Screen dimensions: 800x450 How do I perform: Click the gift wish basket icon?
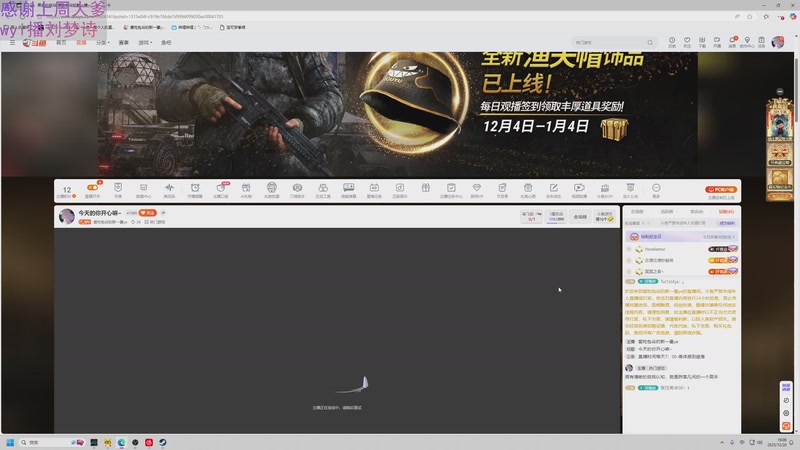(x=528, y=188)
